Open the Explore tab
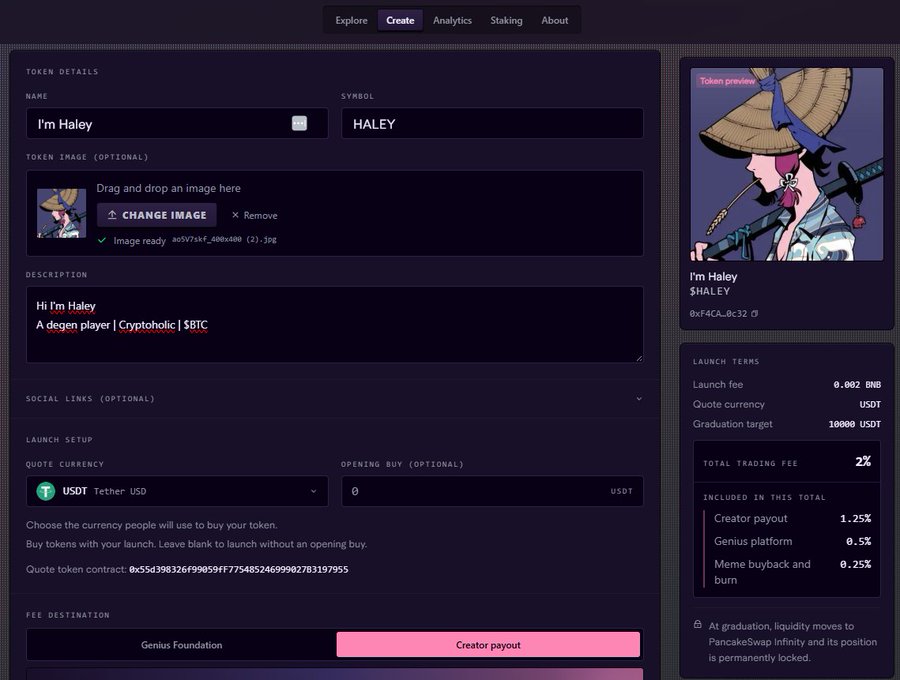This screenshot has height=680, width=900. coord(351,20)
